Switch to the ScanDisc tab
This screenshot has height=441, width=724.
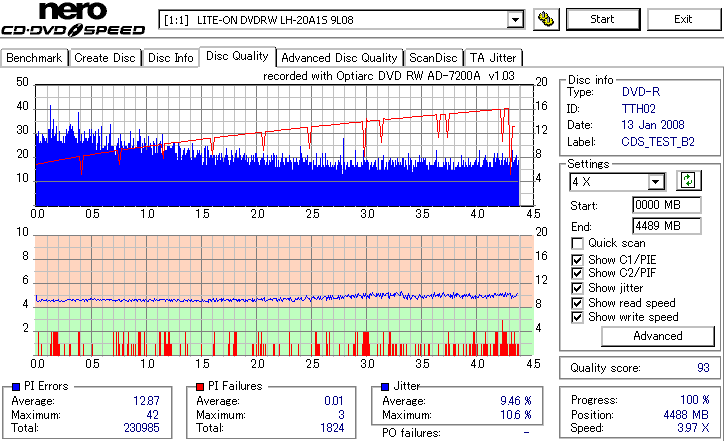click(433, 58)
